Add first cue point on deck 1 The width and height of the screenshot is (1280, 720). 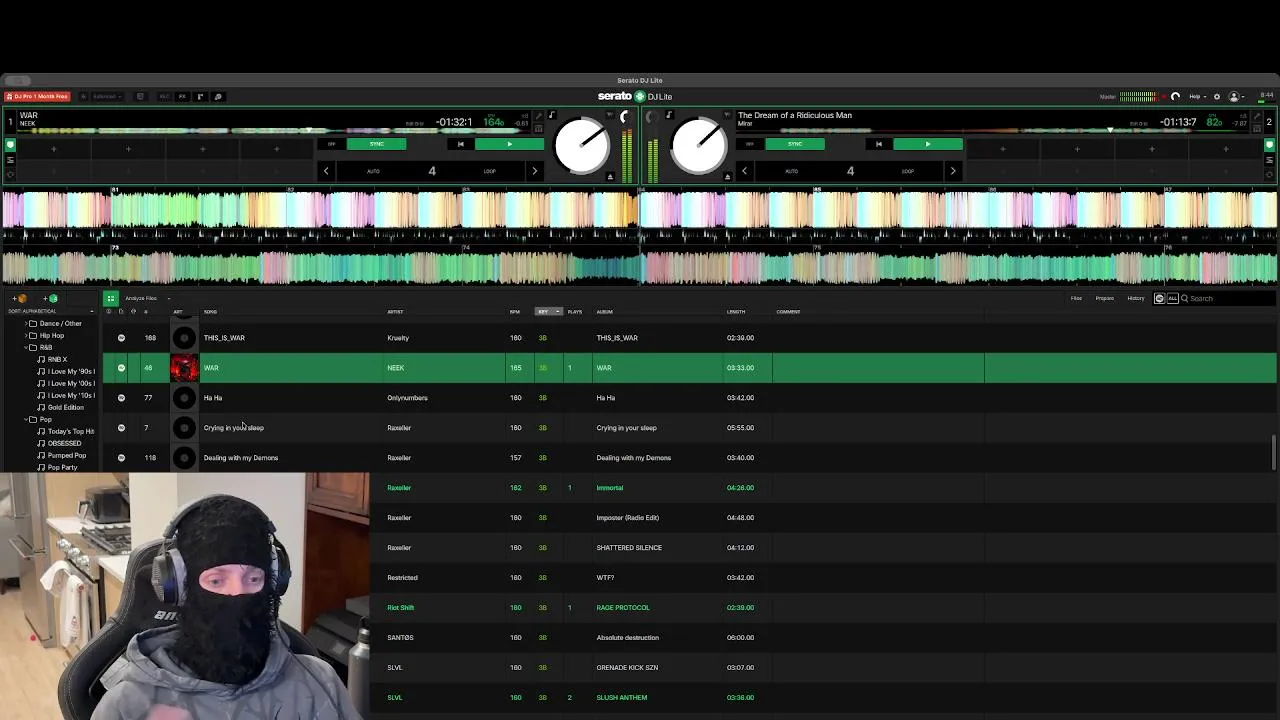[x=54, y=149]
